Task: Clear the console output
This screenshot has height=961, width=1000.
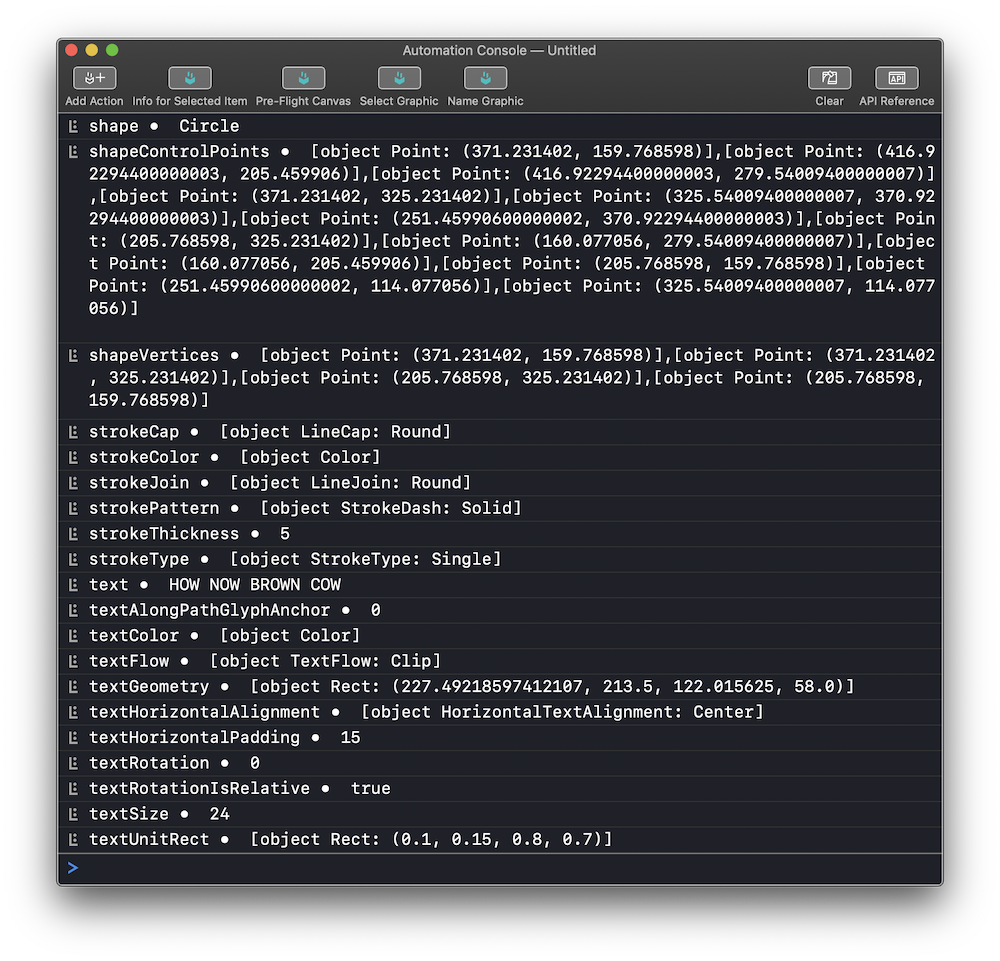Action: pos(829,78)
